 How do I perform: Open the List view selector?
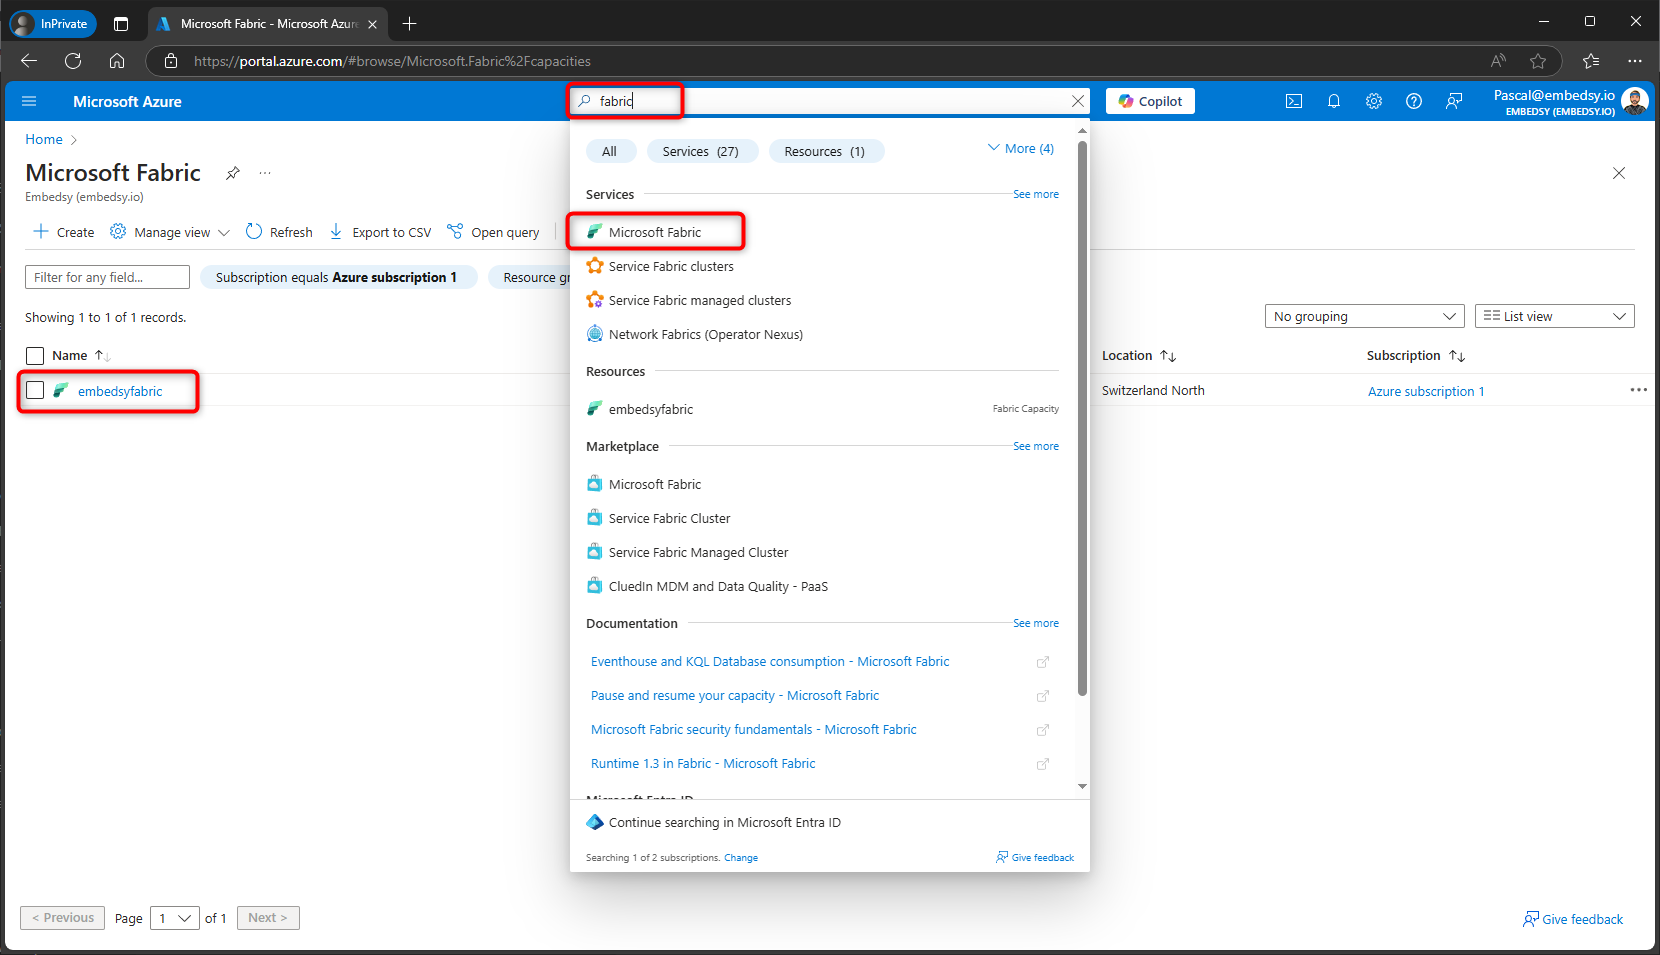(1554, 316)
